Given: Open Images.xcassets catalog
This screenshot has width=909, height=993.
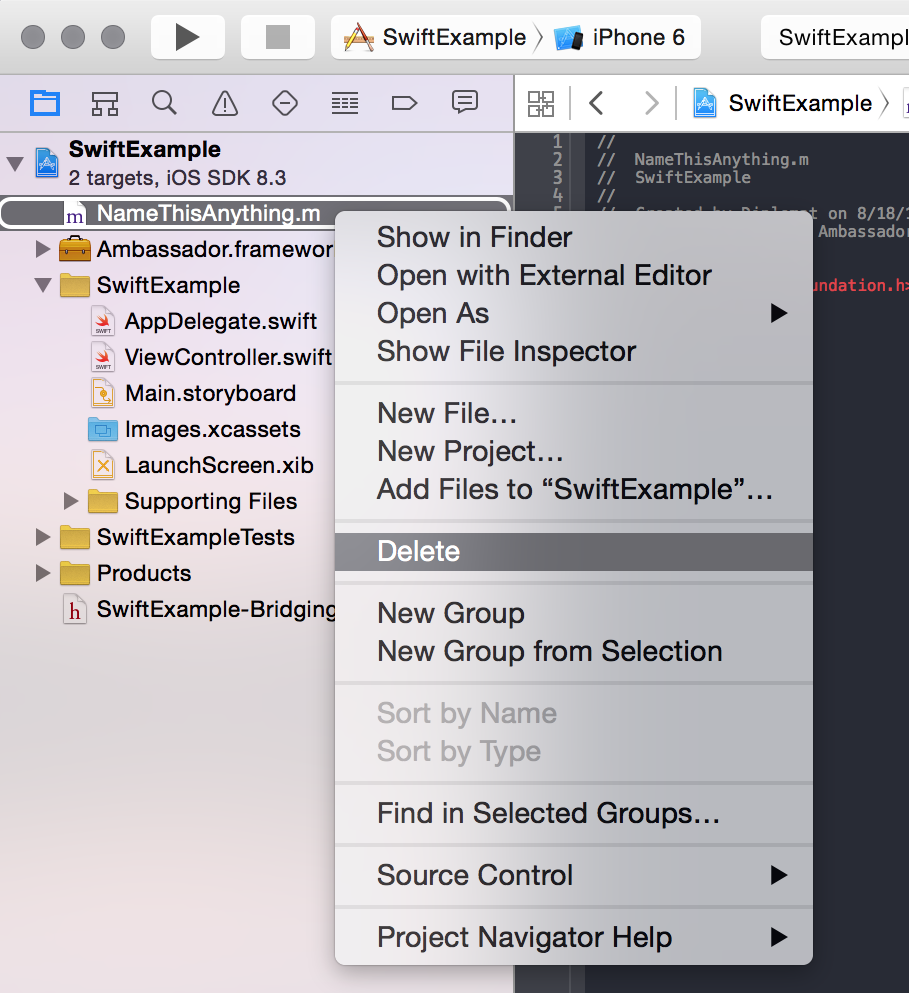Looking at the screenshot, I should tap(212, 429).
